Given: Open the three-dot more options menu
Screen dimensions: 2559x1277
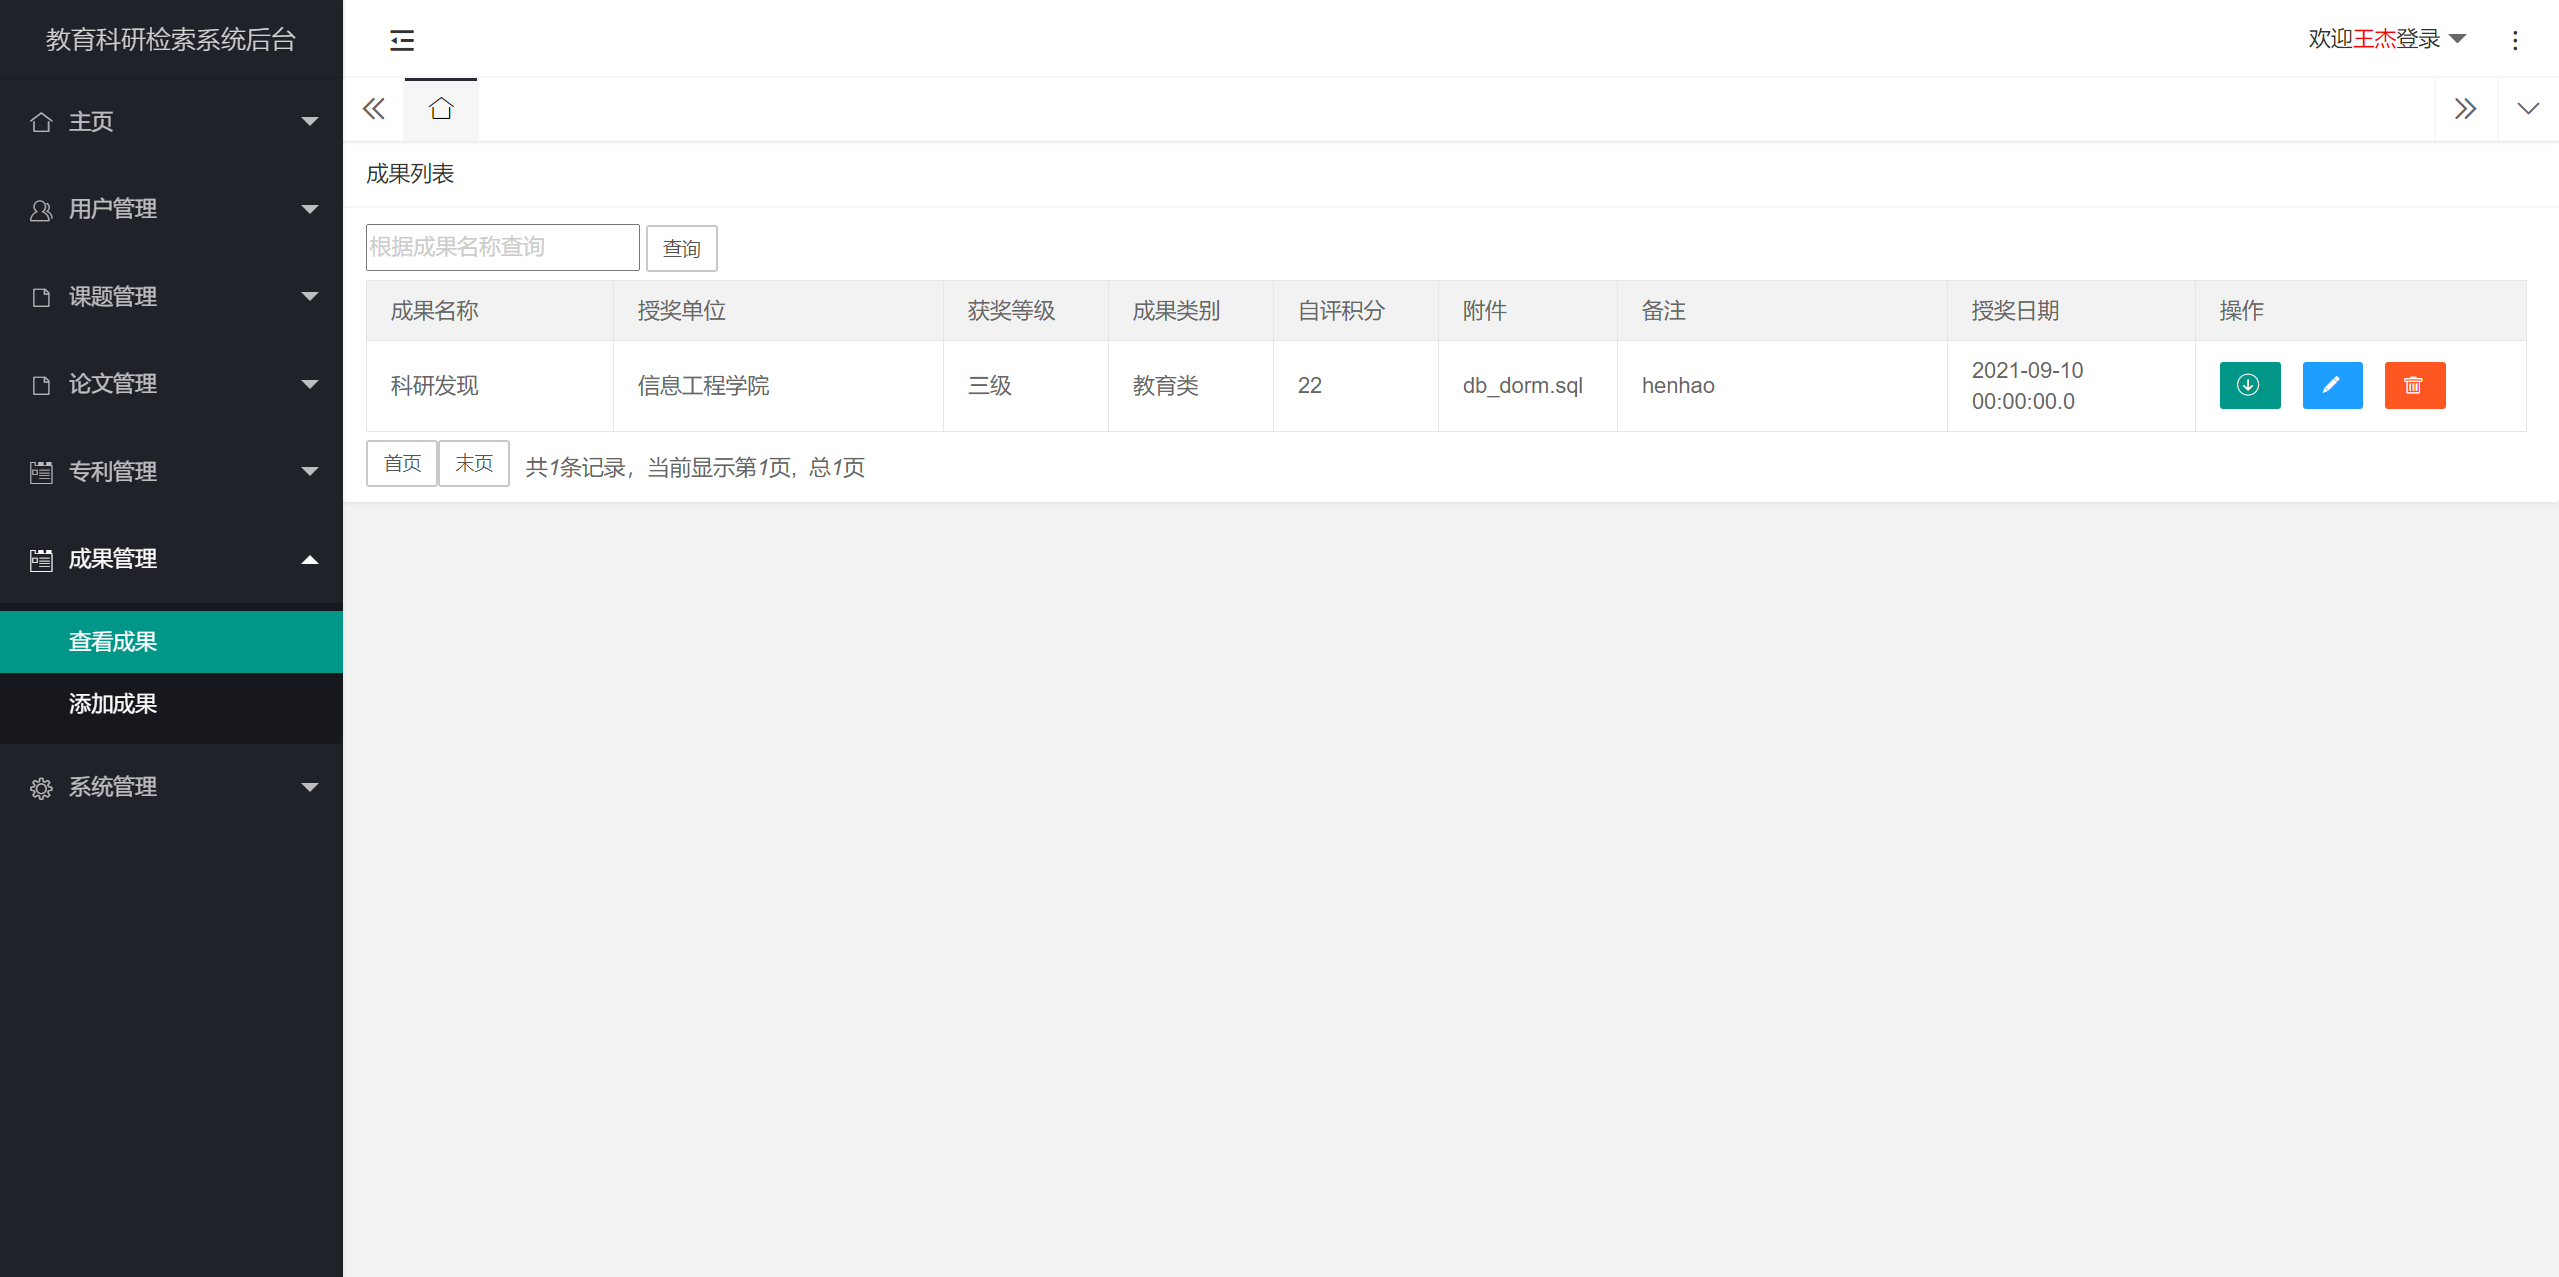Looking at the screenshot, I should point(2515,40).
